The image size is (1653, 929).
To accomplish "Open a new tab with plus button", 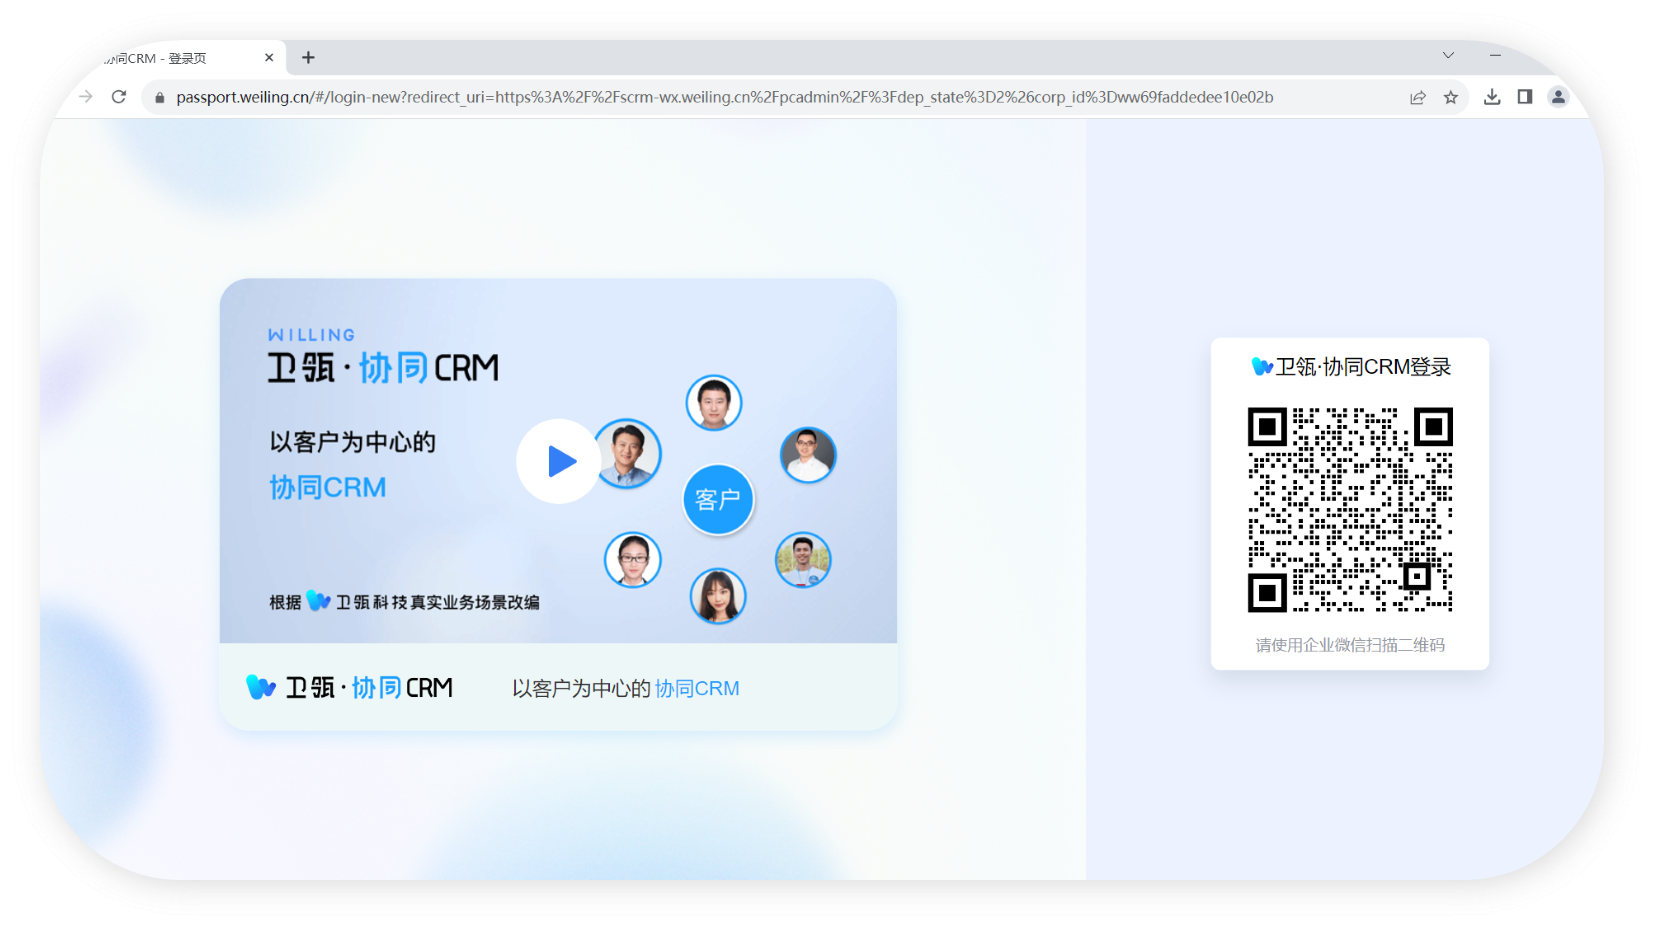I will tap(308, 58).
